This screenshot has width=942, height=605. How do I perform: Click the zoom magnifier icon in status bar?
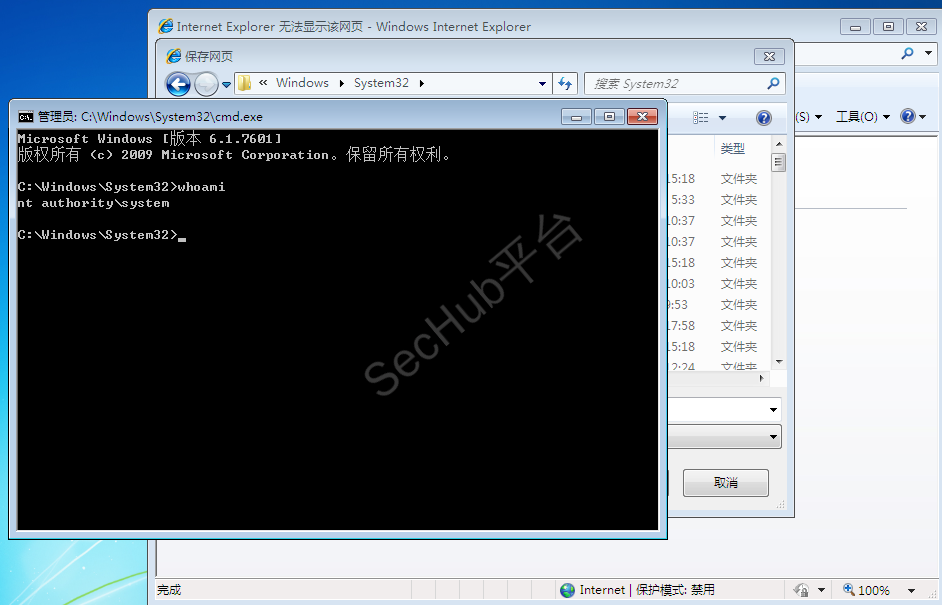849,590
